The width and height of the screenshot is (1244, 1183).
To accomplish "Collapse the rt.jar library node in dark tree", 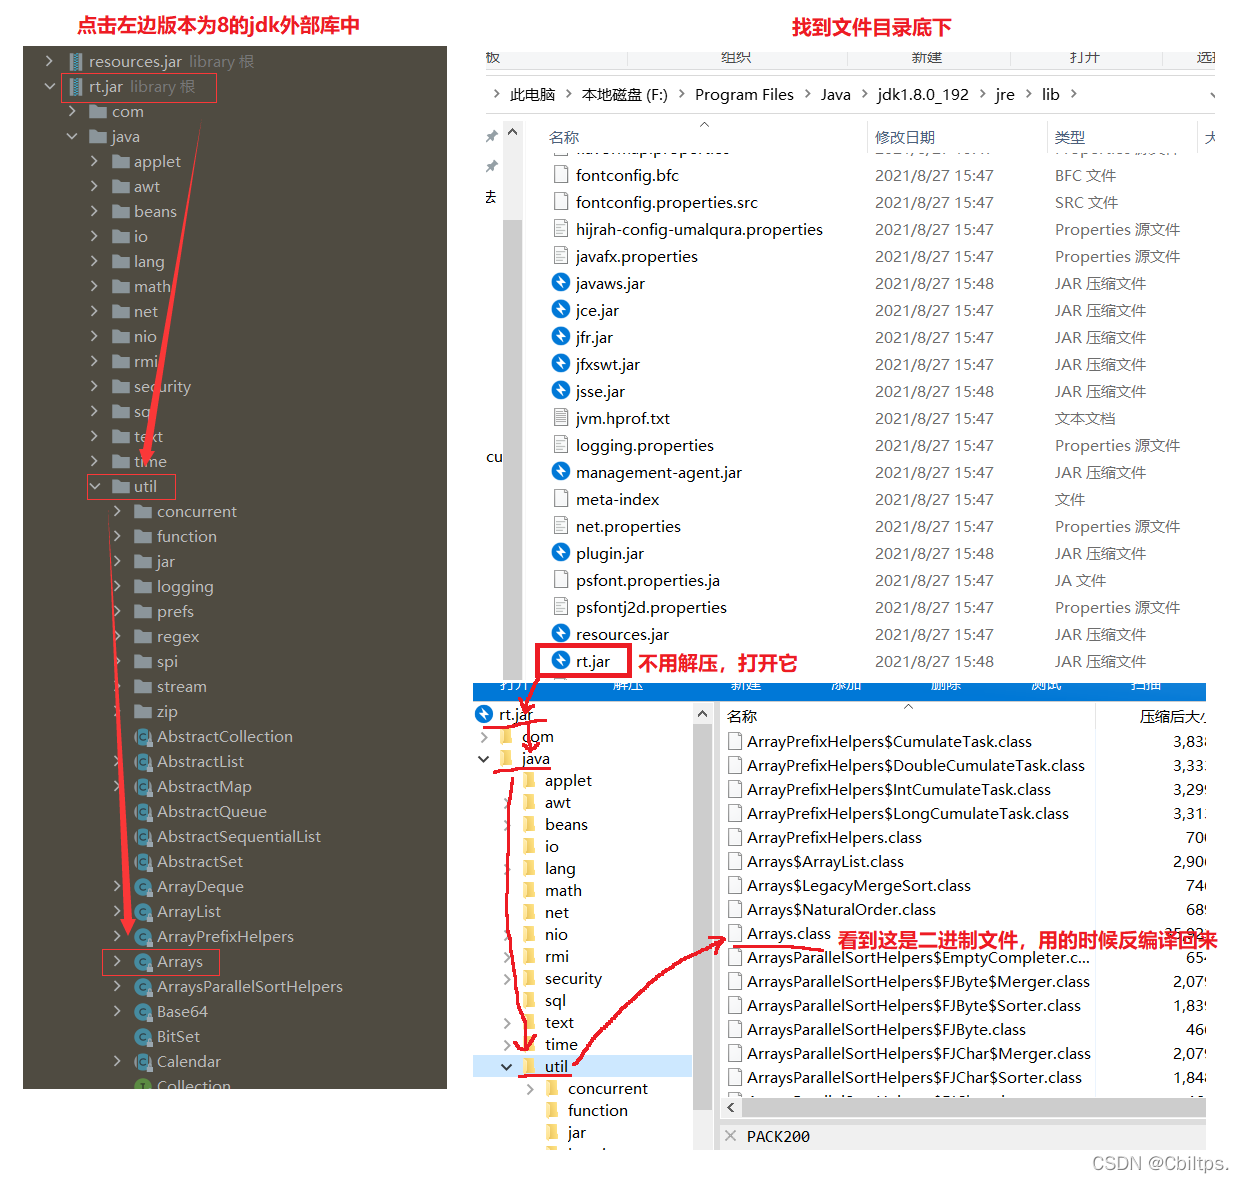I will [49, 87].
